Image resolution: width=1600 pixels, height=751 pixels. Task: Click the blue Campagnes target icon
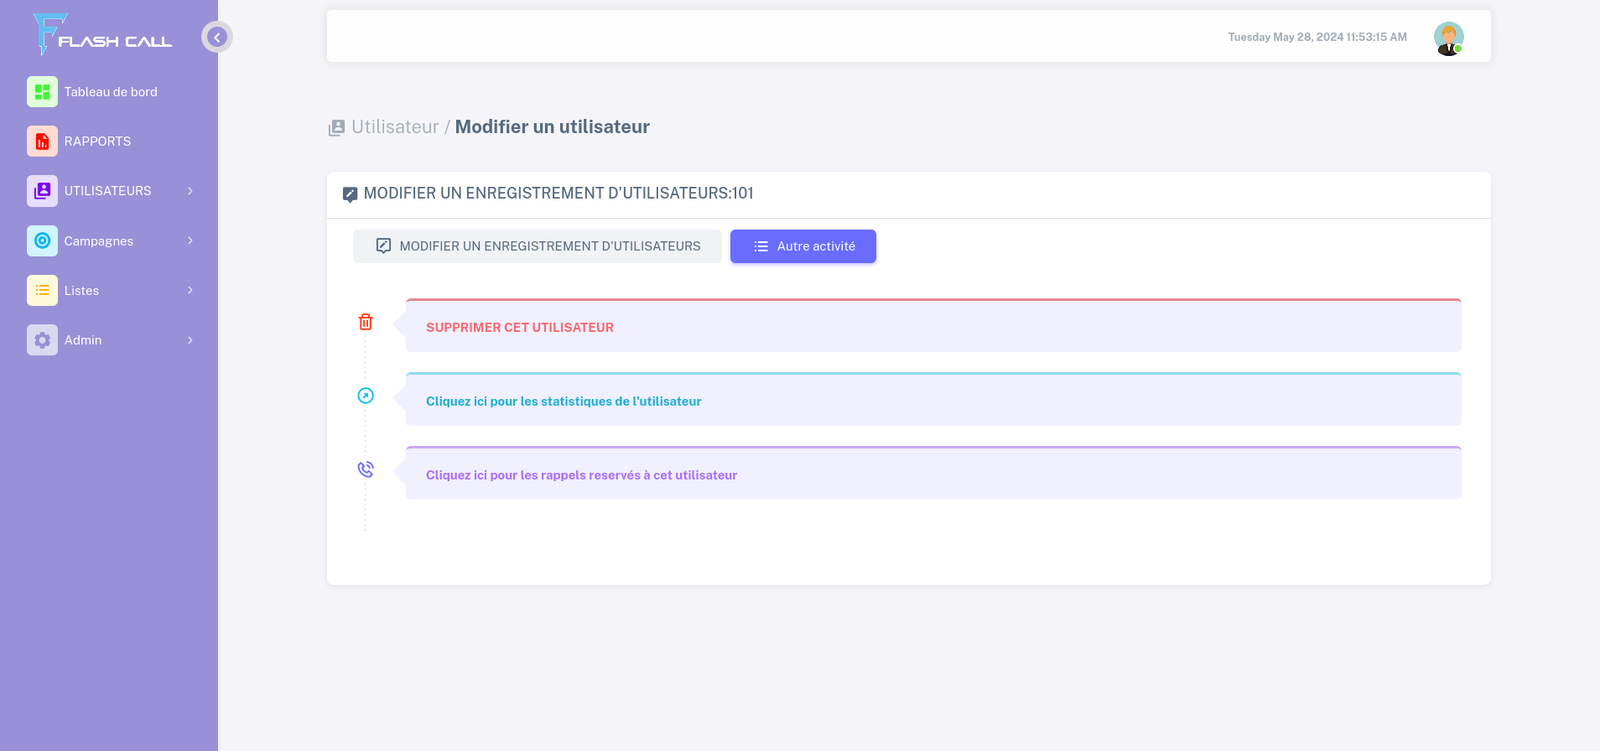tap(42, 241)
